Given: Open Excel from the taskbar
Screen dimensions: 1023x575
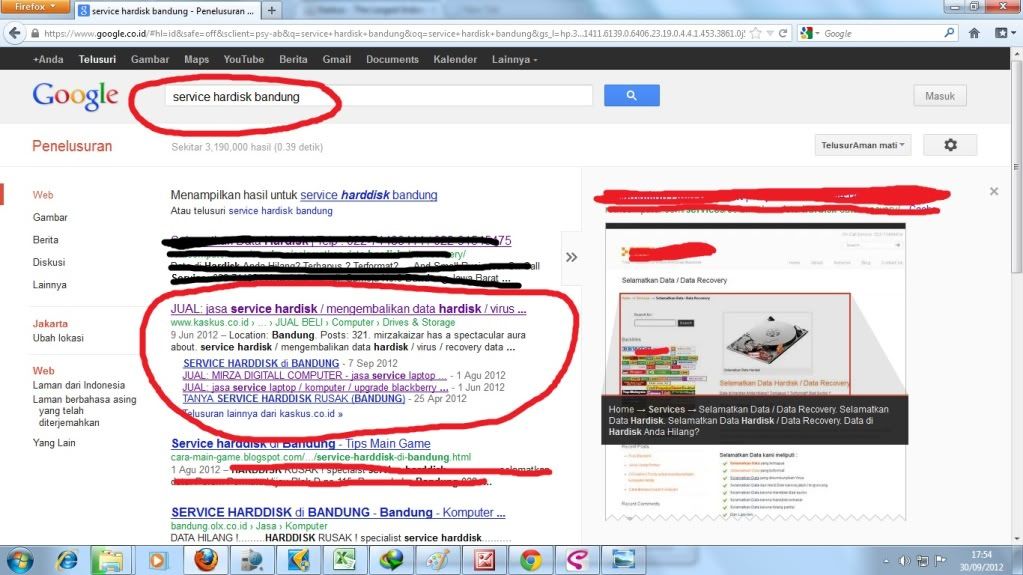Looking at the screenshot, I should (344, 561).
